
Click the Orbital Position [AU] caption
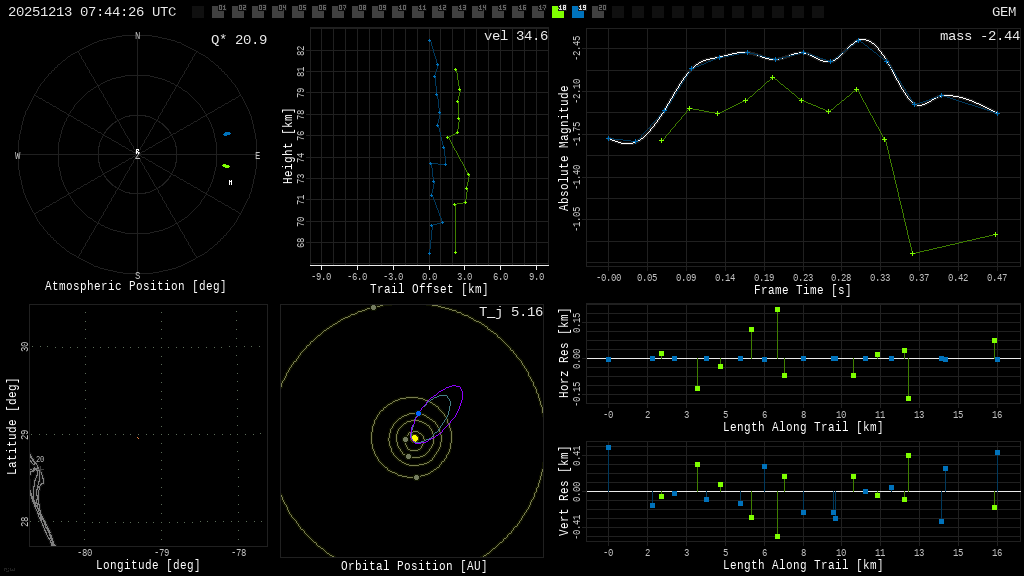[x=414, y=566]
